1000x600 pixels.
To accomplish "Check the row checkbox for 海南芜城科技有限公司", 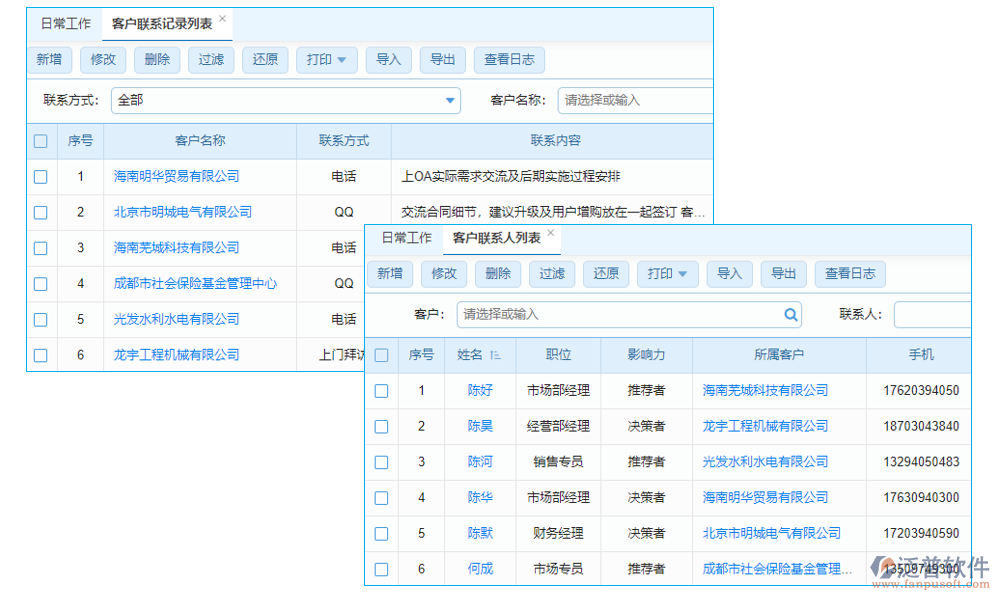I will pyautogui.click(x=40, y=247).
